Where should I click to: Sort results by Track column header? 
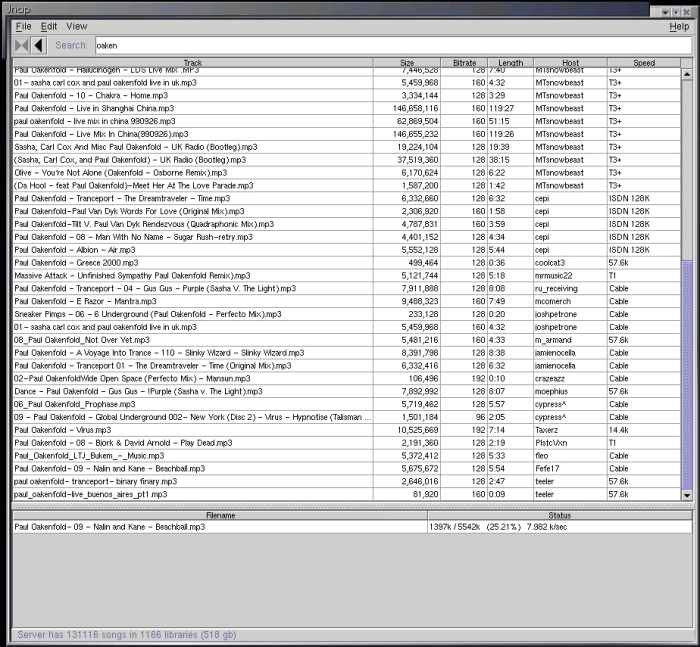click(x=193, y=63)
